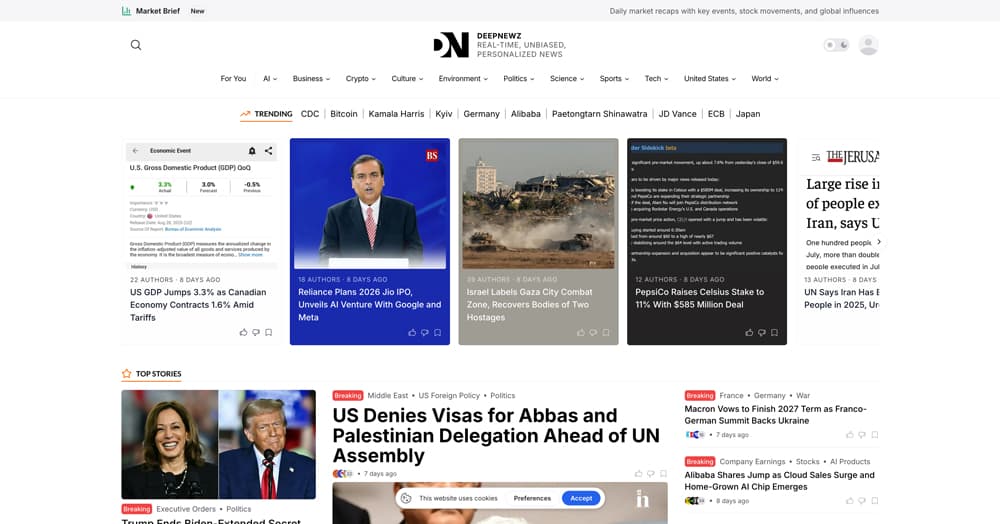Bookmark the Macron Vows story
Viewport: 1000px width, 524px height.
click(874, 435)
